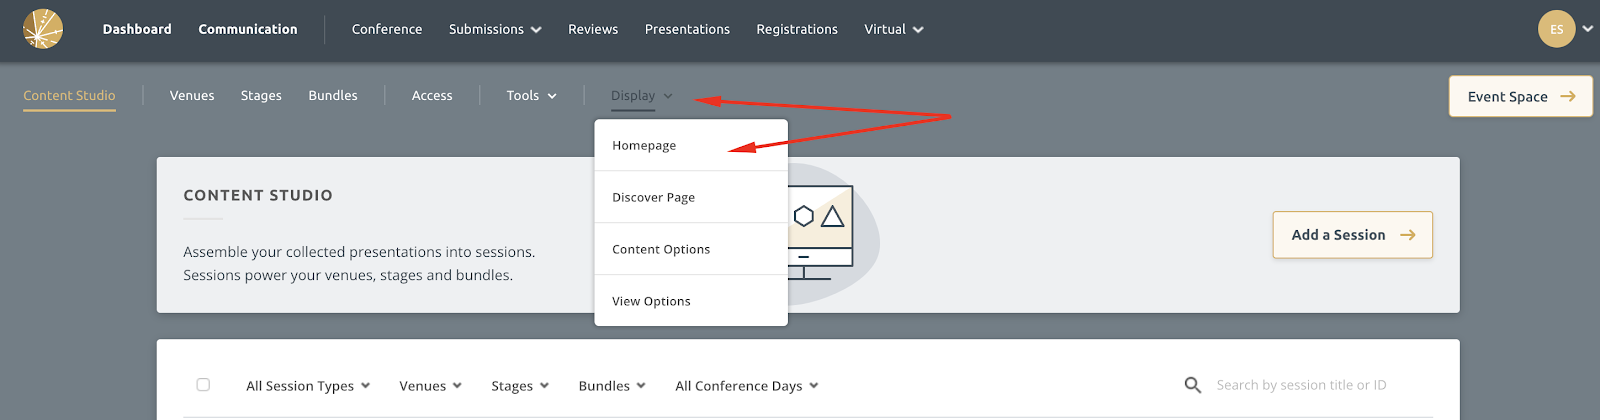Screen dimensions: 1600x420
Task: Open the ES user avatar menu
Action: pos(1556,29)
